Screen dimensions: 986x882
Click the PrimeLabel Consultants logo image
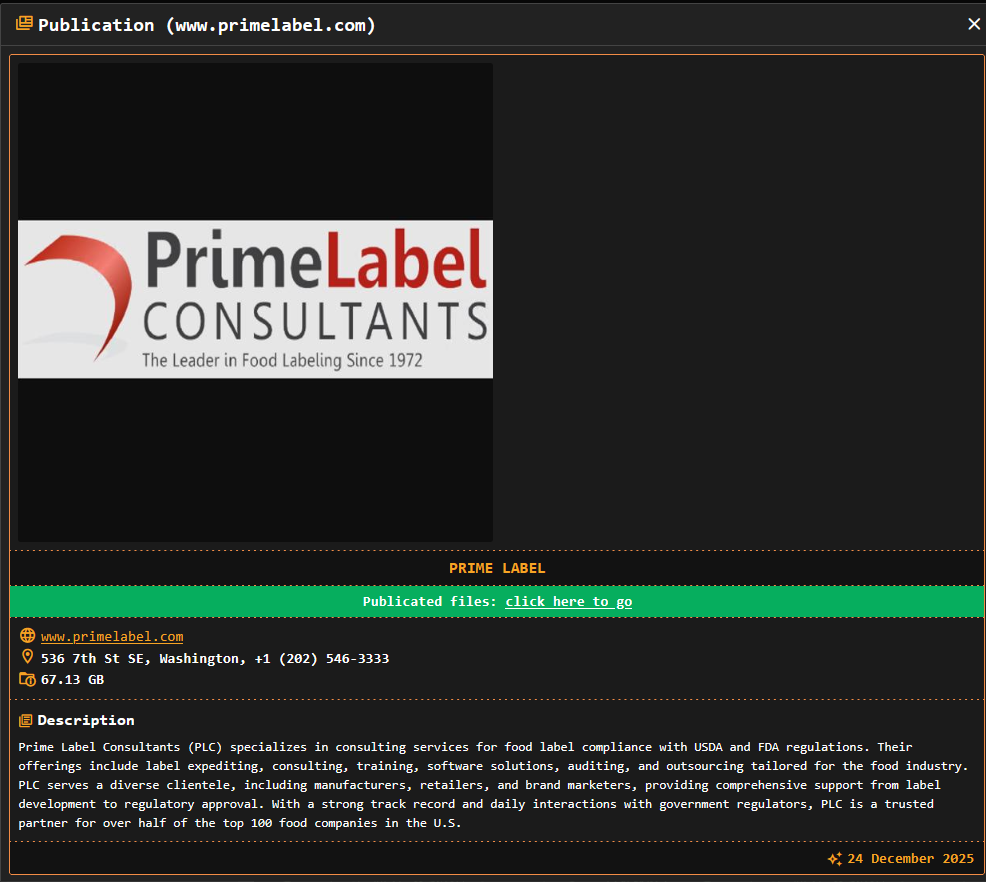(255, 299)
